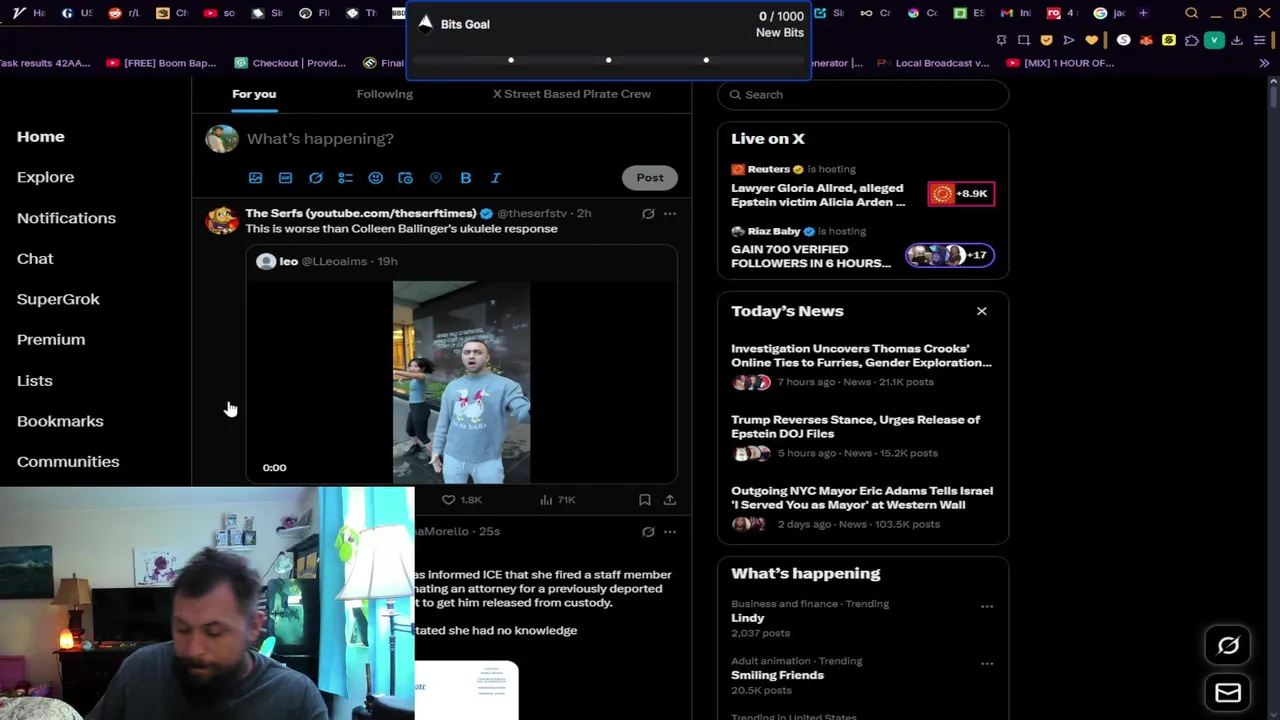Screen dimensions: 1280x720
Task: Open Bookmarks in sidebar
Action: pyautogui.click(x=60, y=421)
